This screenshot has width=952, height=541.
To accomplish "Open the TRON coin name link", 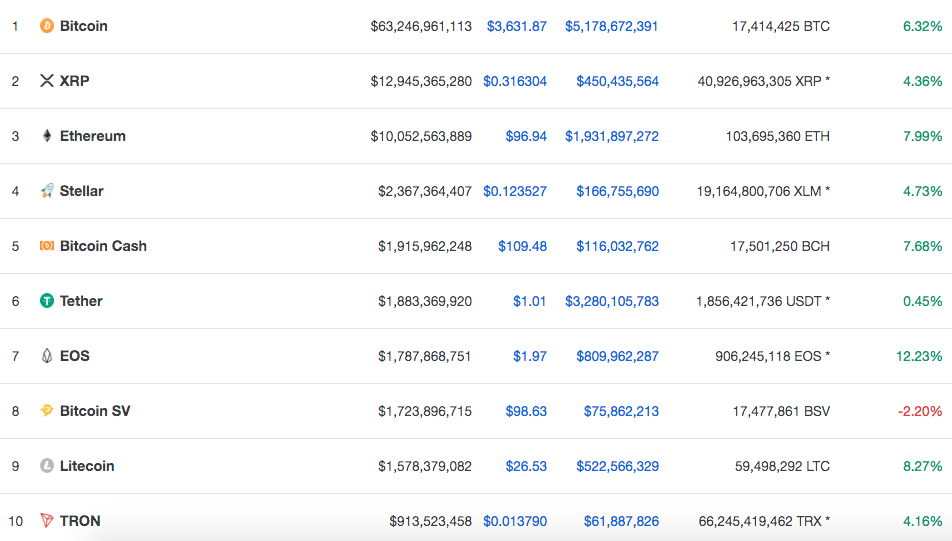I will click(x=80, y=521).
